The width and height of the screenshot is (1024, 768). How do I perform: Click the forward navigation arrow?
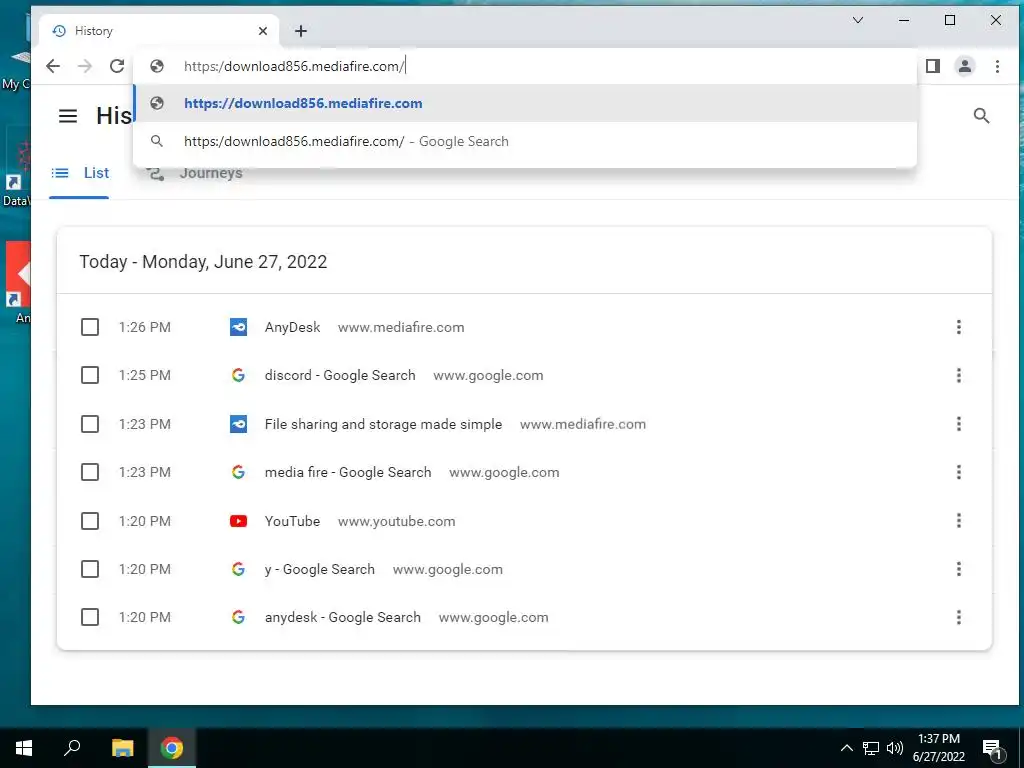point(85,66)
